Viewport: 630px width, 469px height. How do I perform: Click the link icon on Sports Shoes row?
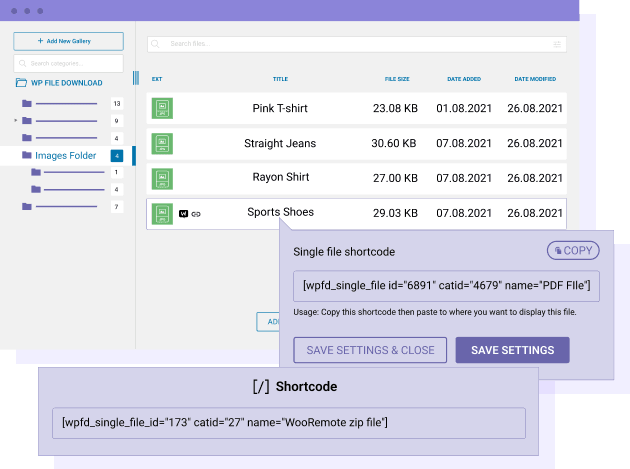point(196,214)
